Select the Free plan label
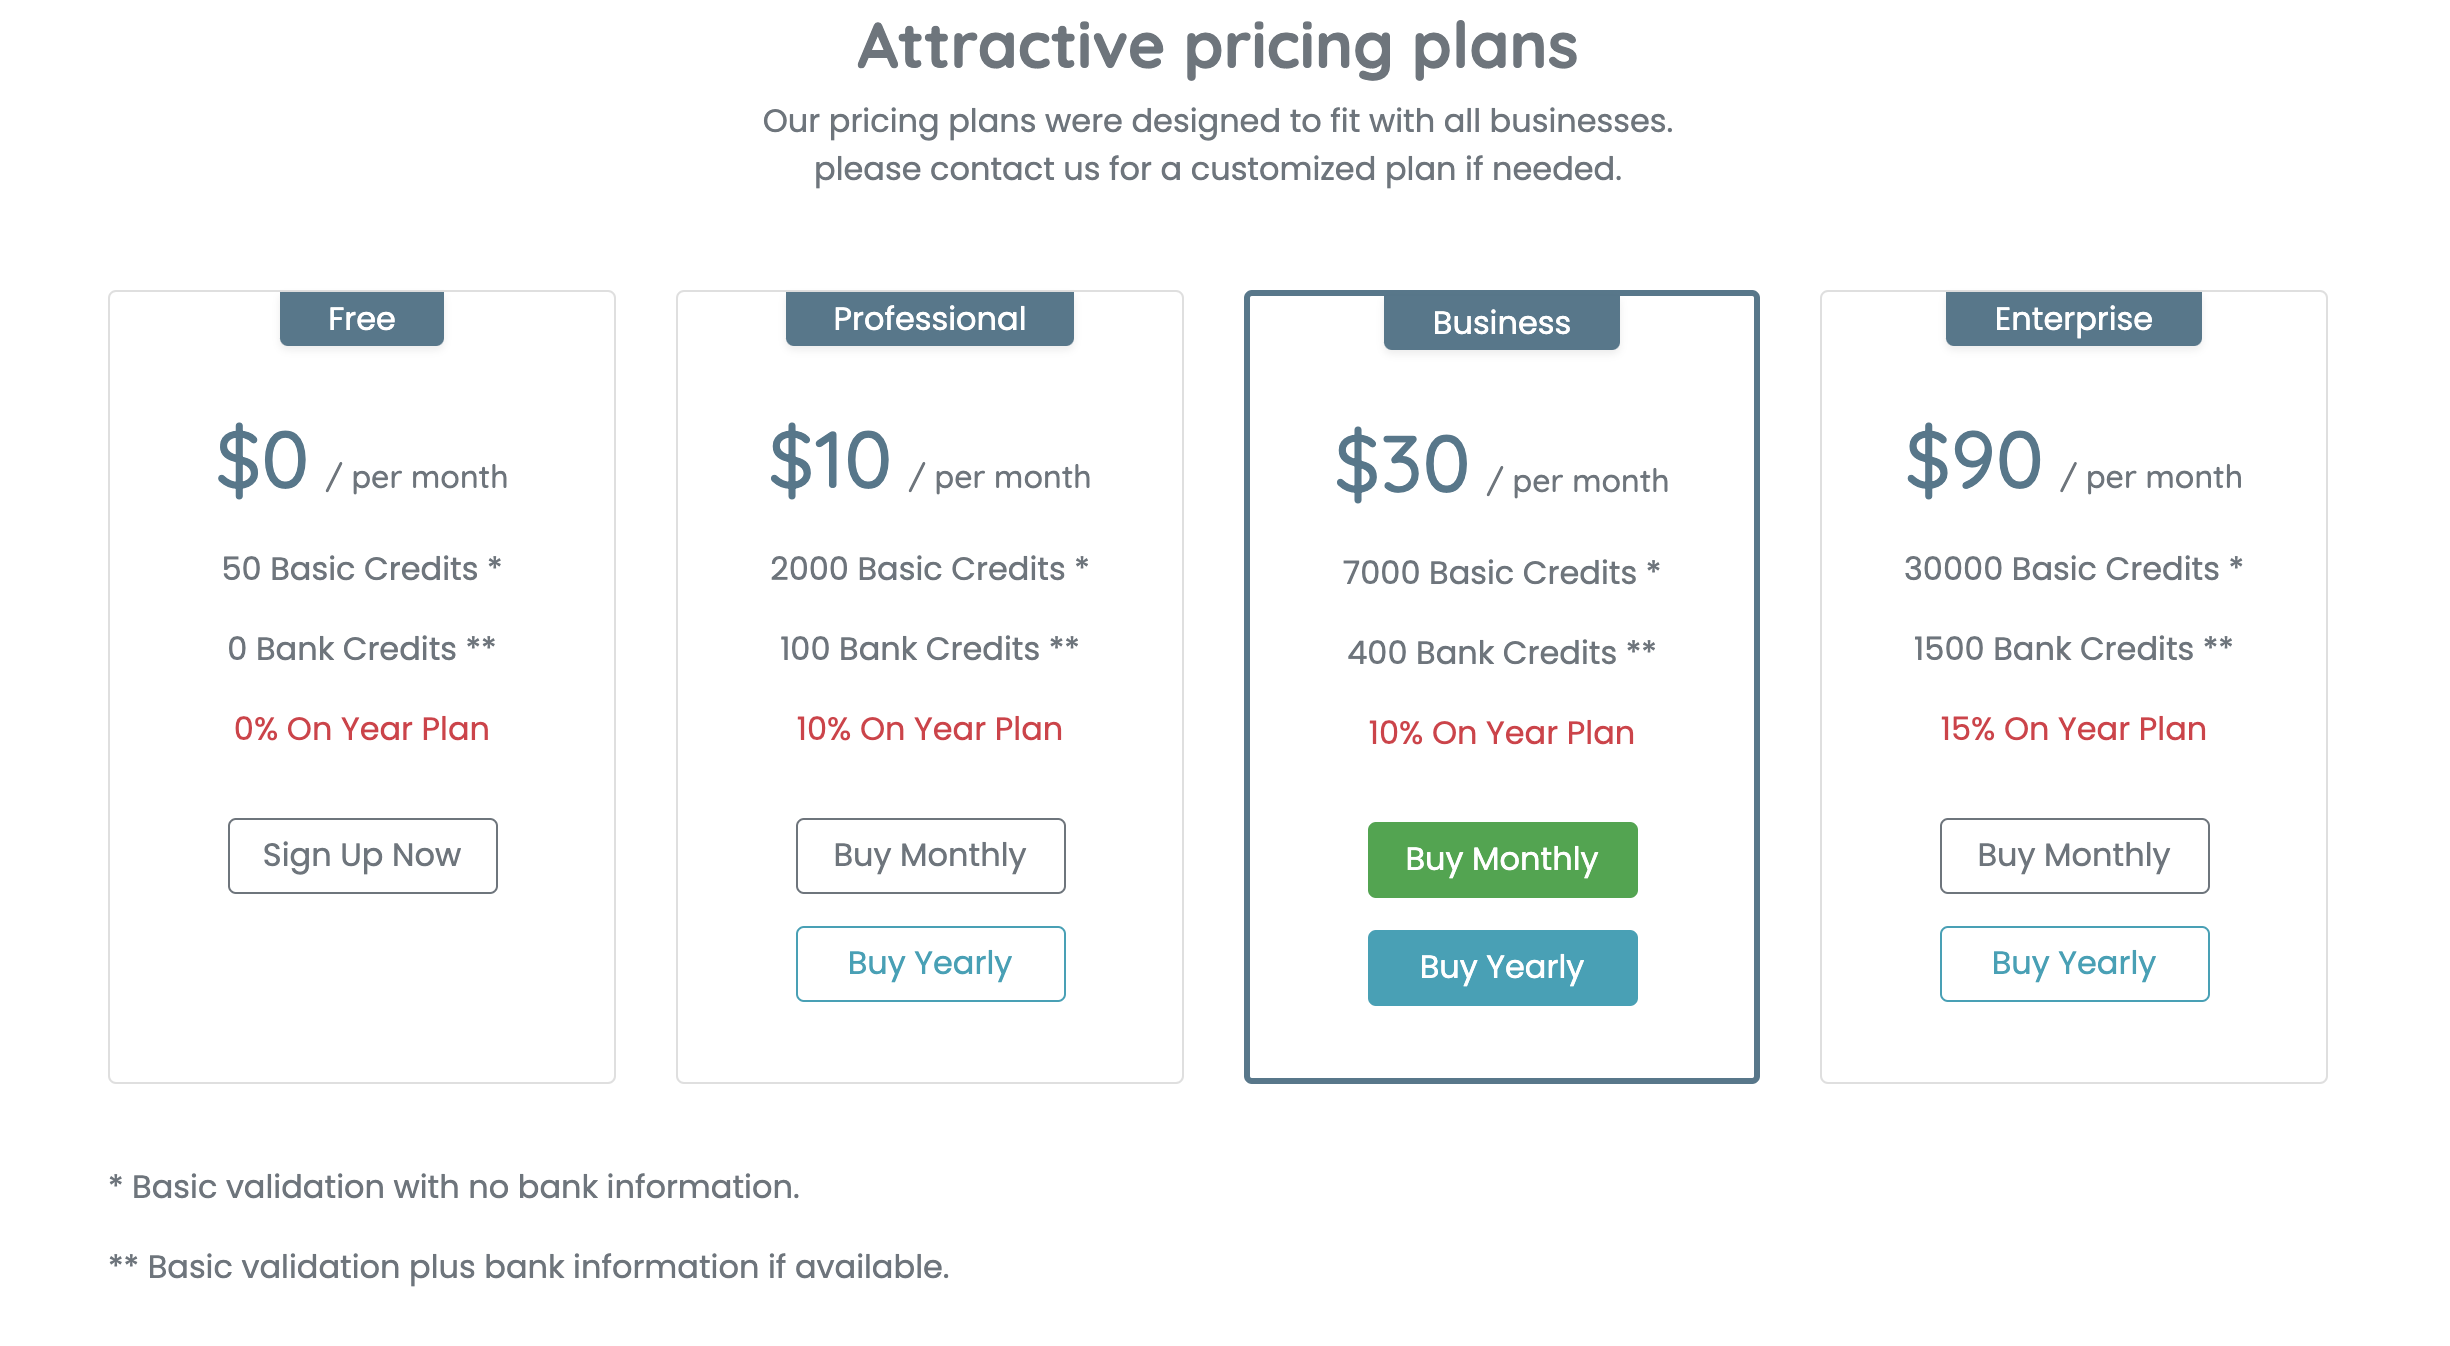Screen dimensions: 2450x1346 click(x=361, y=318)
